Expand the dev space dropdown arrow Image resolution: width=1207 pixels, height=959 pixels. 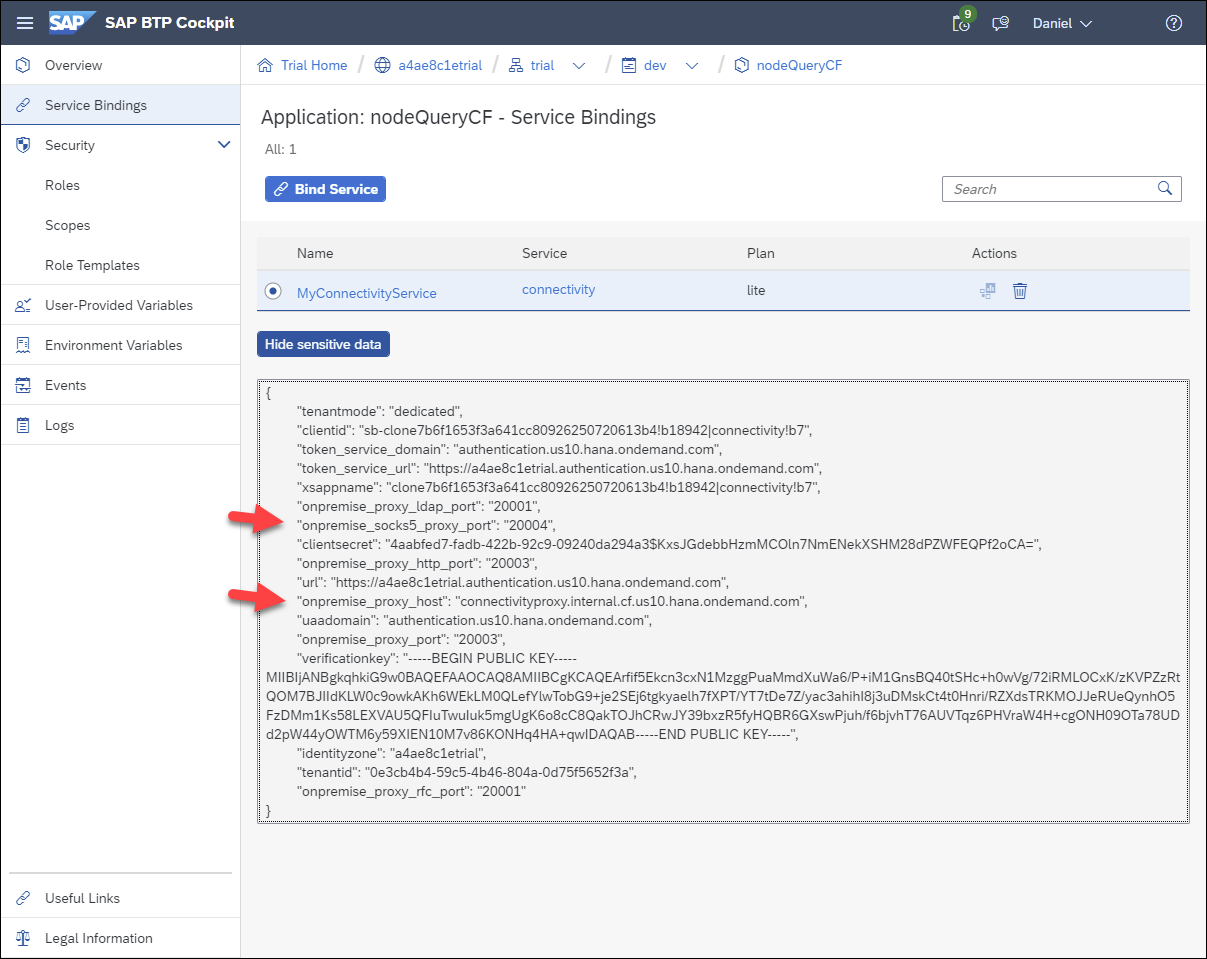[692, 66]
